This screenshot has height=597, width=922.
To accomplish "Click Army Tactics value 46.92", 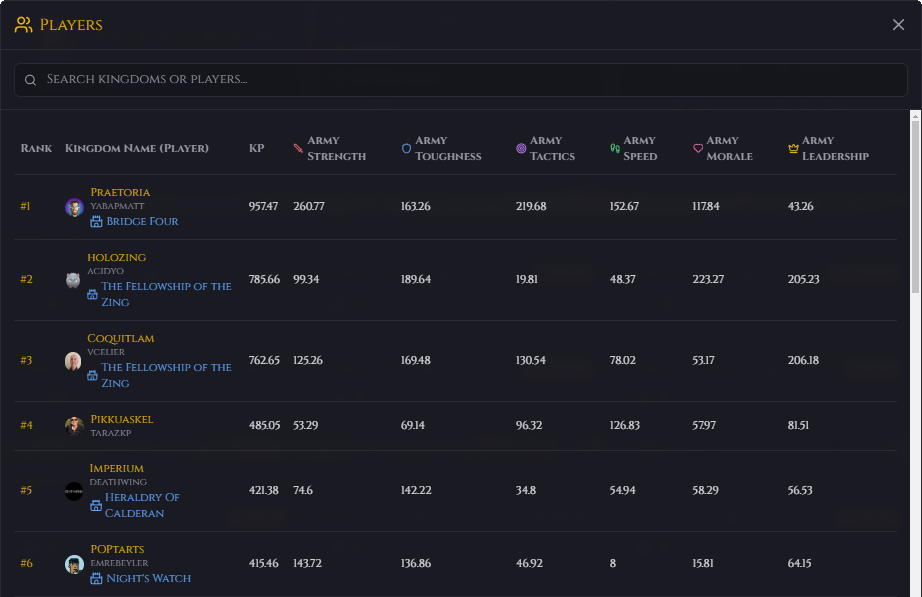I will (x=529, y=563).
